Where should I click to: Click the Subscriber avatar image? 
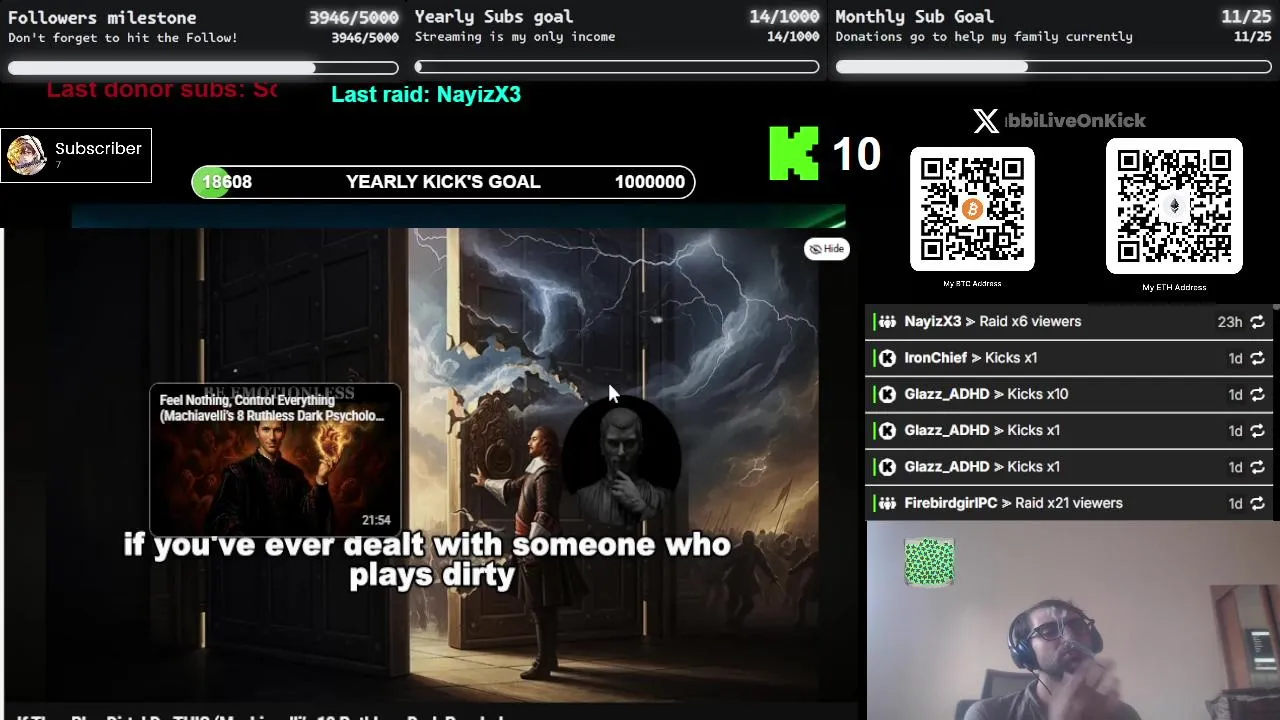point(26,155)
